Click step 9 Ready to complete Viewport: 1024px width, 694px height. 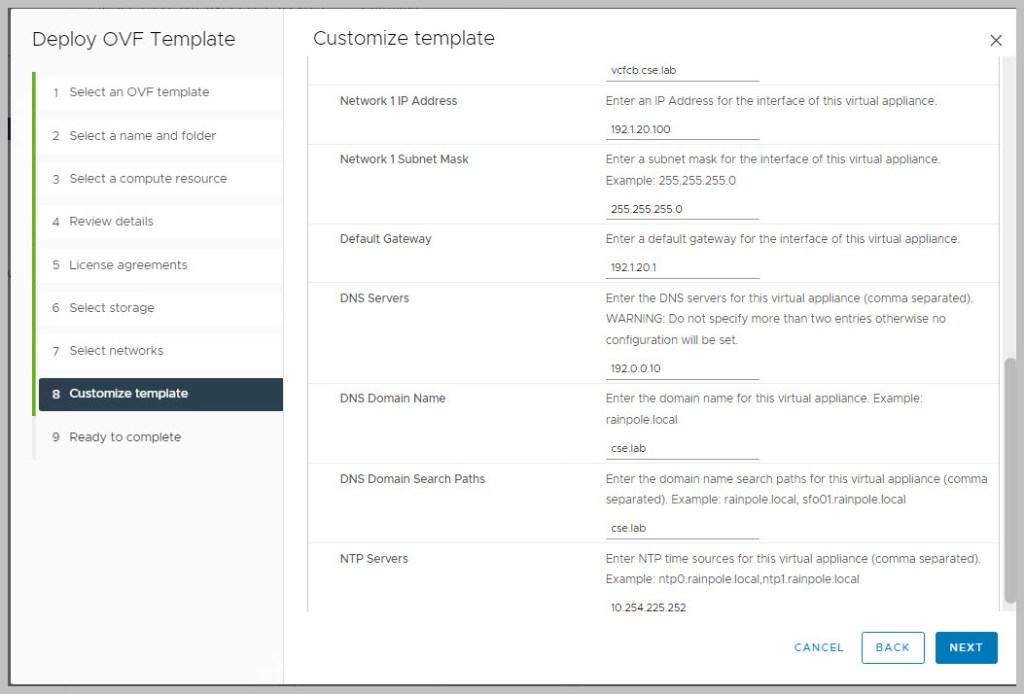click(125, 437)
